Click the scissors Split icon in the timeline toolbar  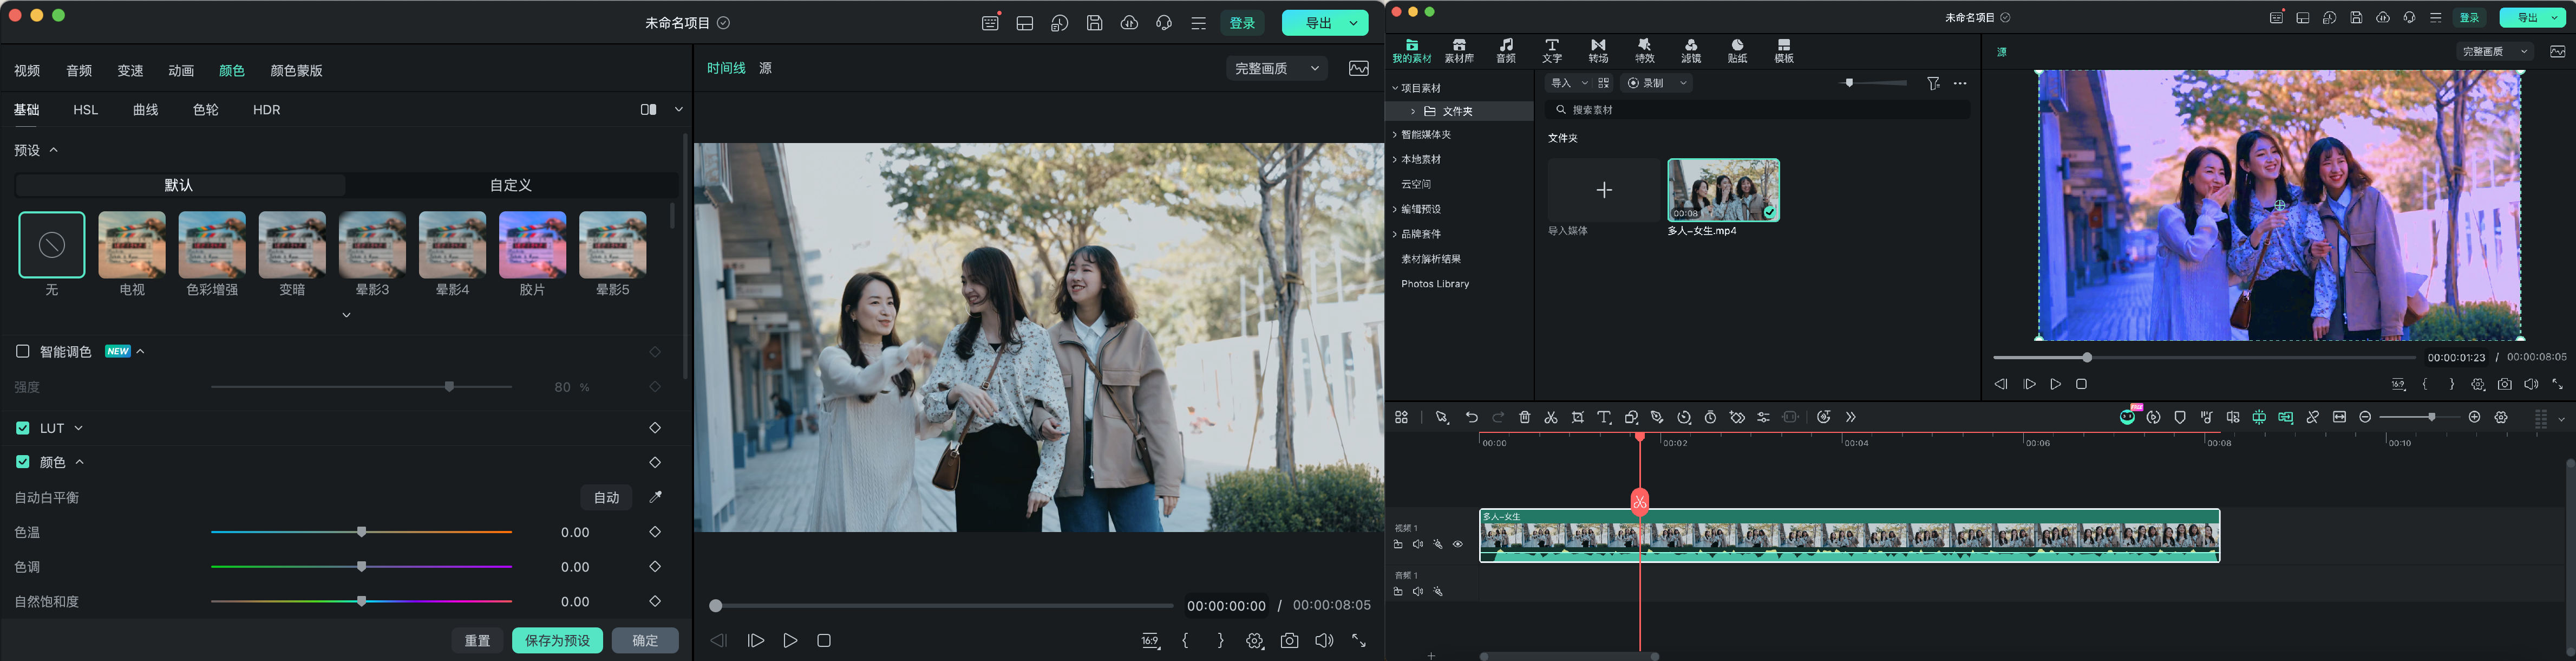(x=1551, y=417)
